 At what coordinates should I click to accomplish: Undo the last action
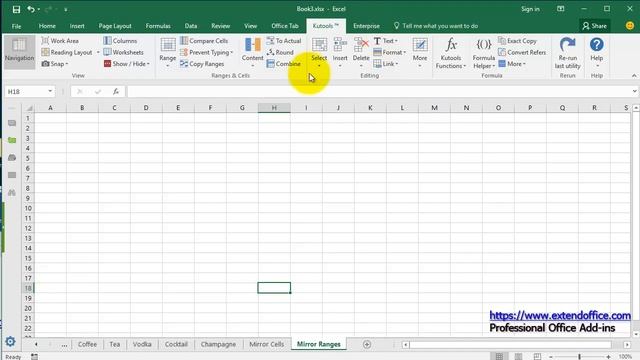point(31,9)
